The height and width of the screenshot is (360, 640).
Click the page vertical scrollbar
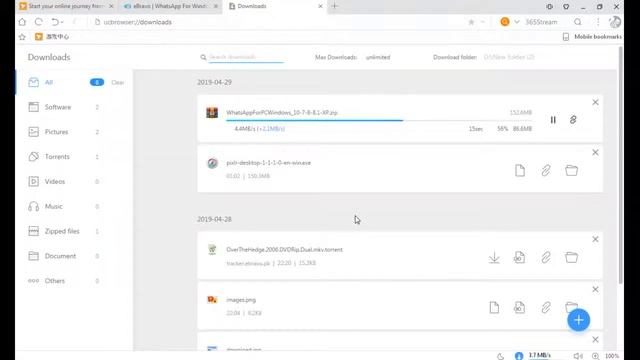point(621,165)
